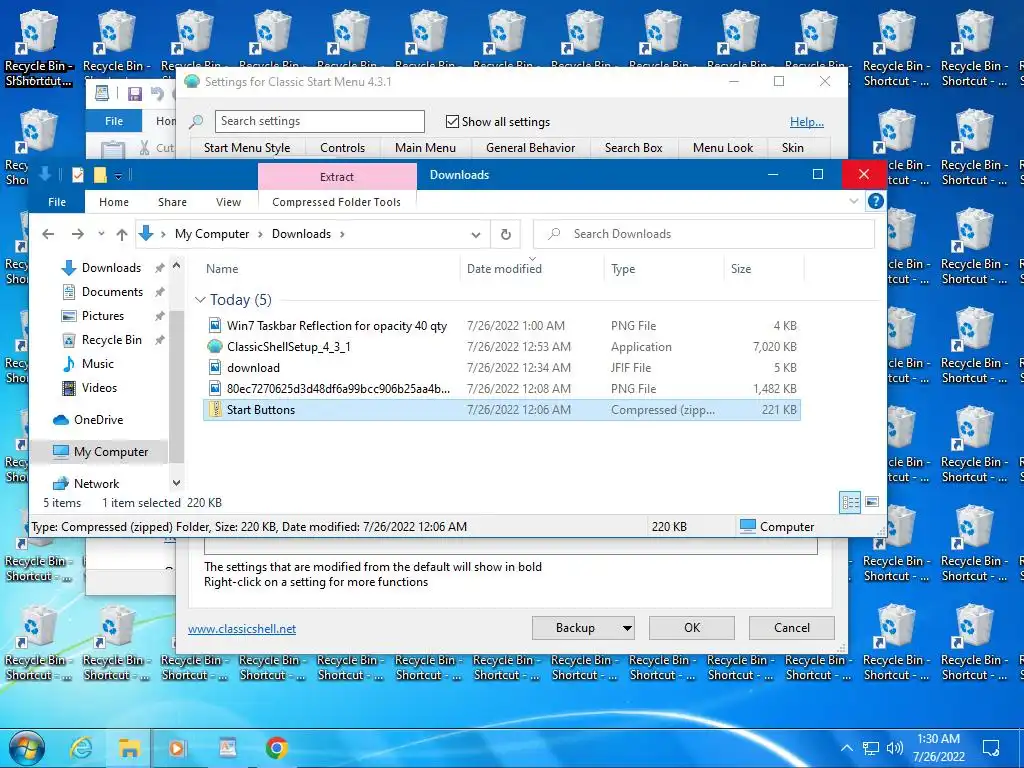
Task: Select Network in navigation pane
Action: point(96,484)
